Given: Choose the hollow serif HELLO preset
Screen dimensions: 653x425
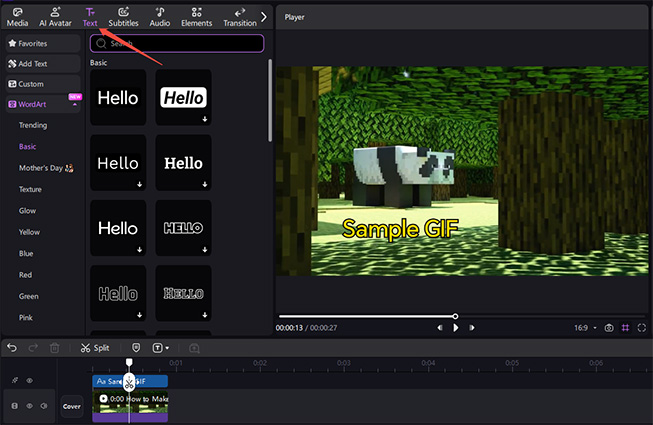Looking at the screenshot, I should click(x=183, y=293).
